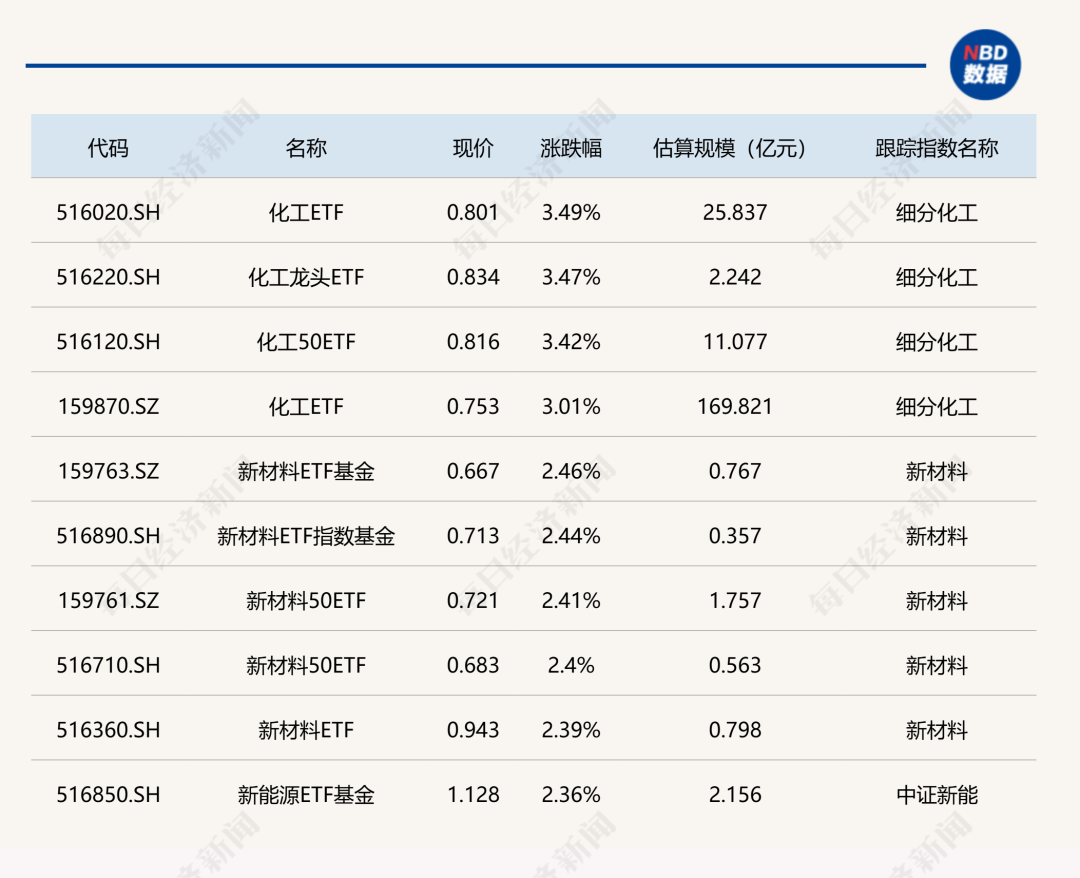Select the 代码 column header
The width and height of the screenshot is (1080, 878).
[107, 146]
